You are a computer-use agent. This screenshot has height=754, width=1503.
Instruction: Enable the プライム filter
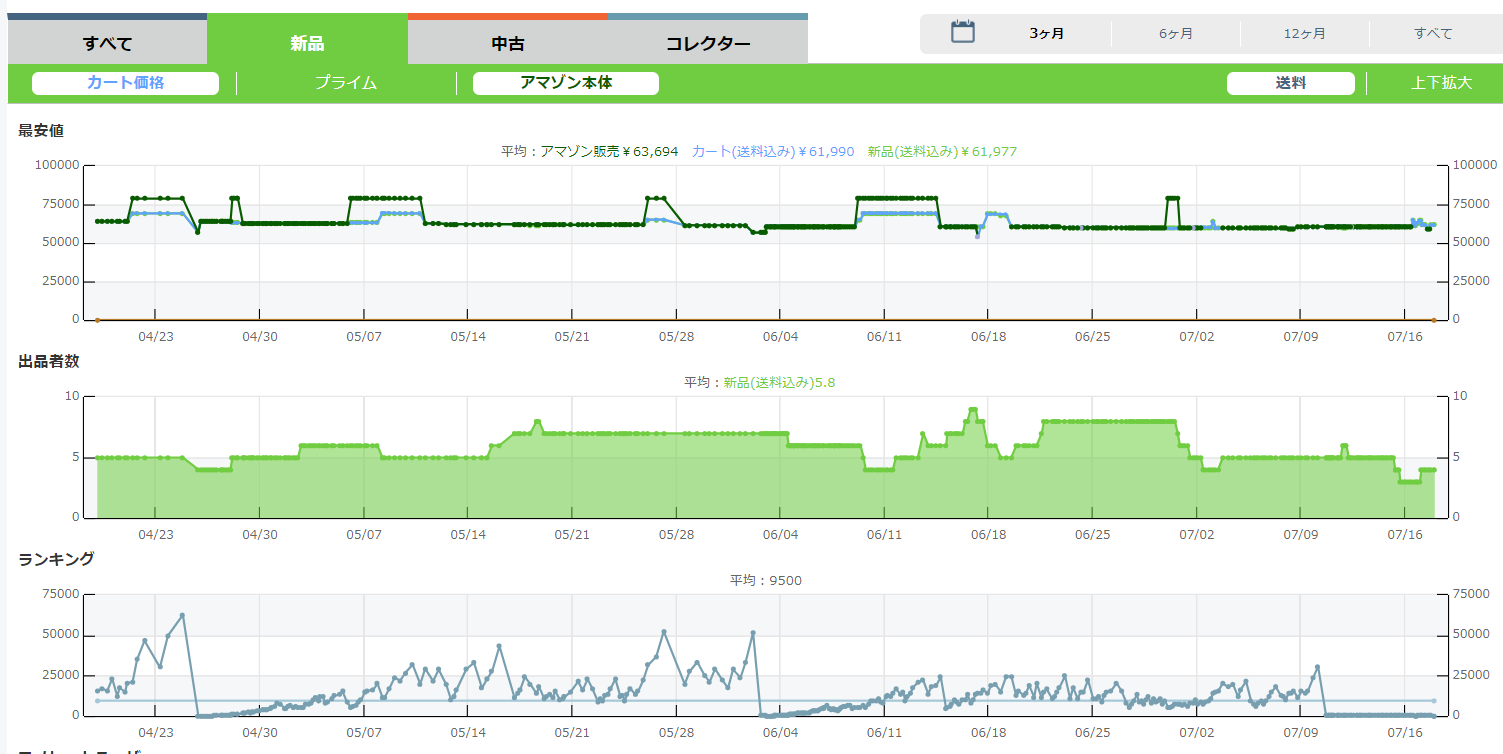[x=346, y=83]
